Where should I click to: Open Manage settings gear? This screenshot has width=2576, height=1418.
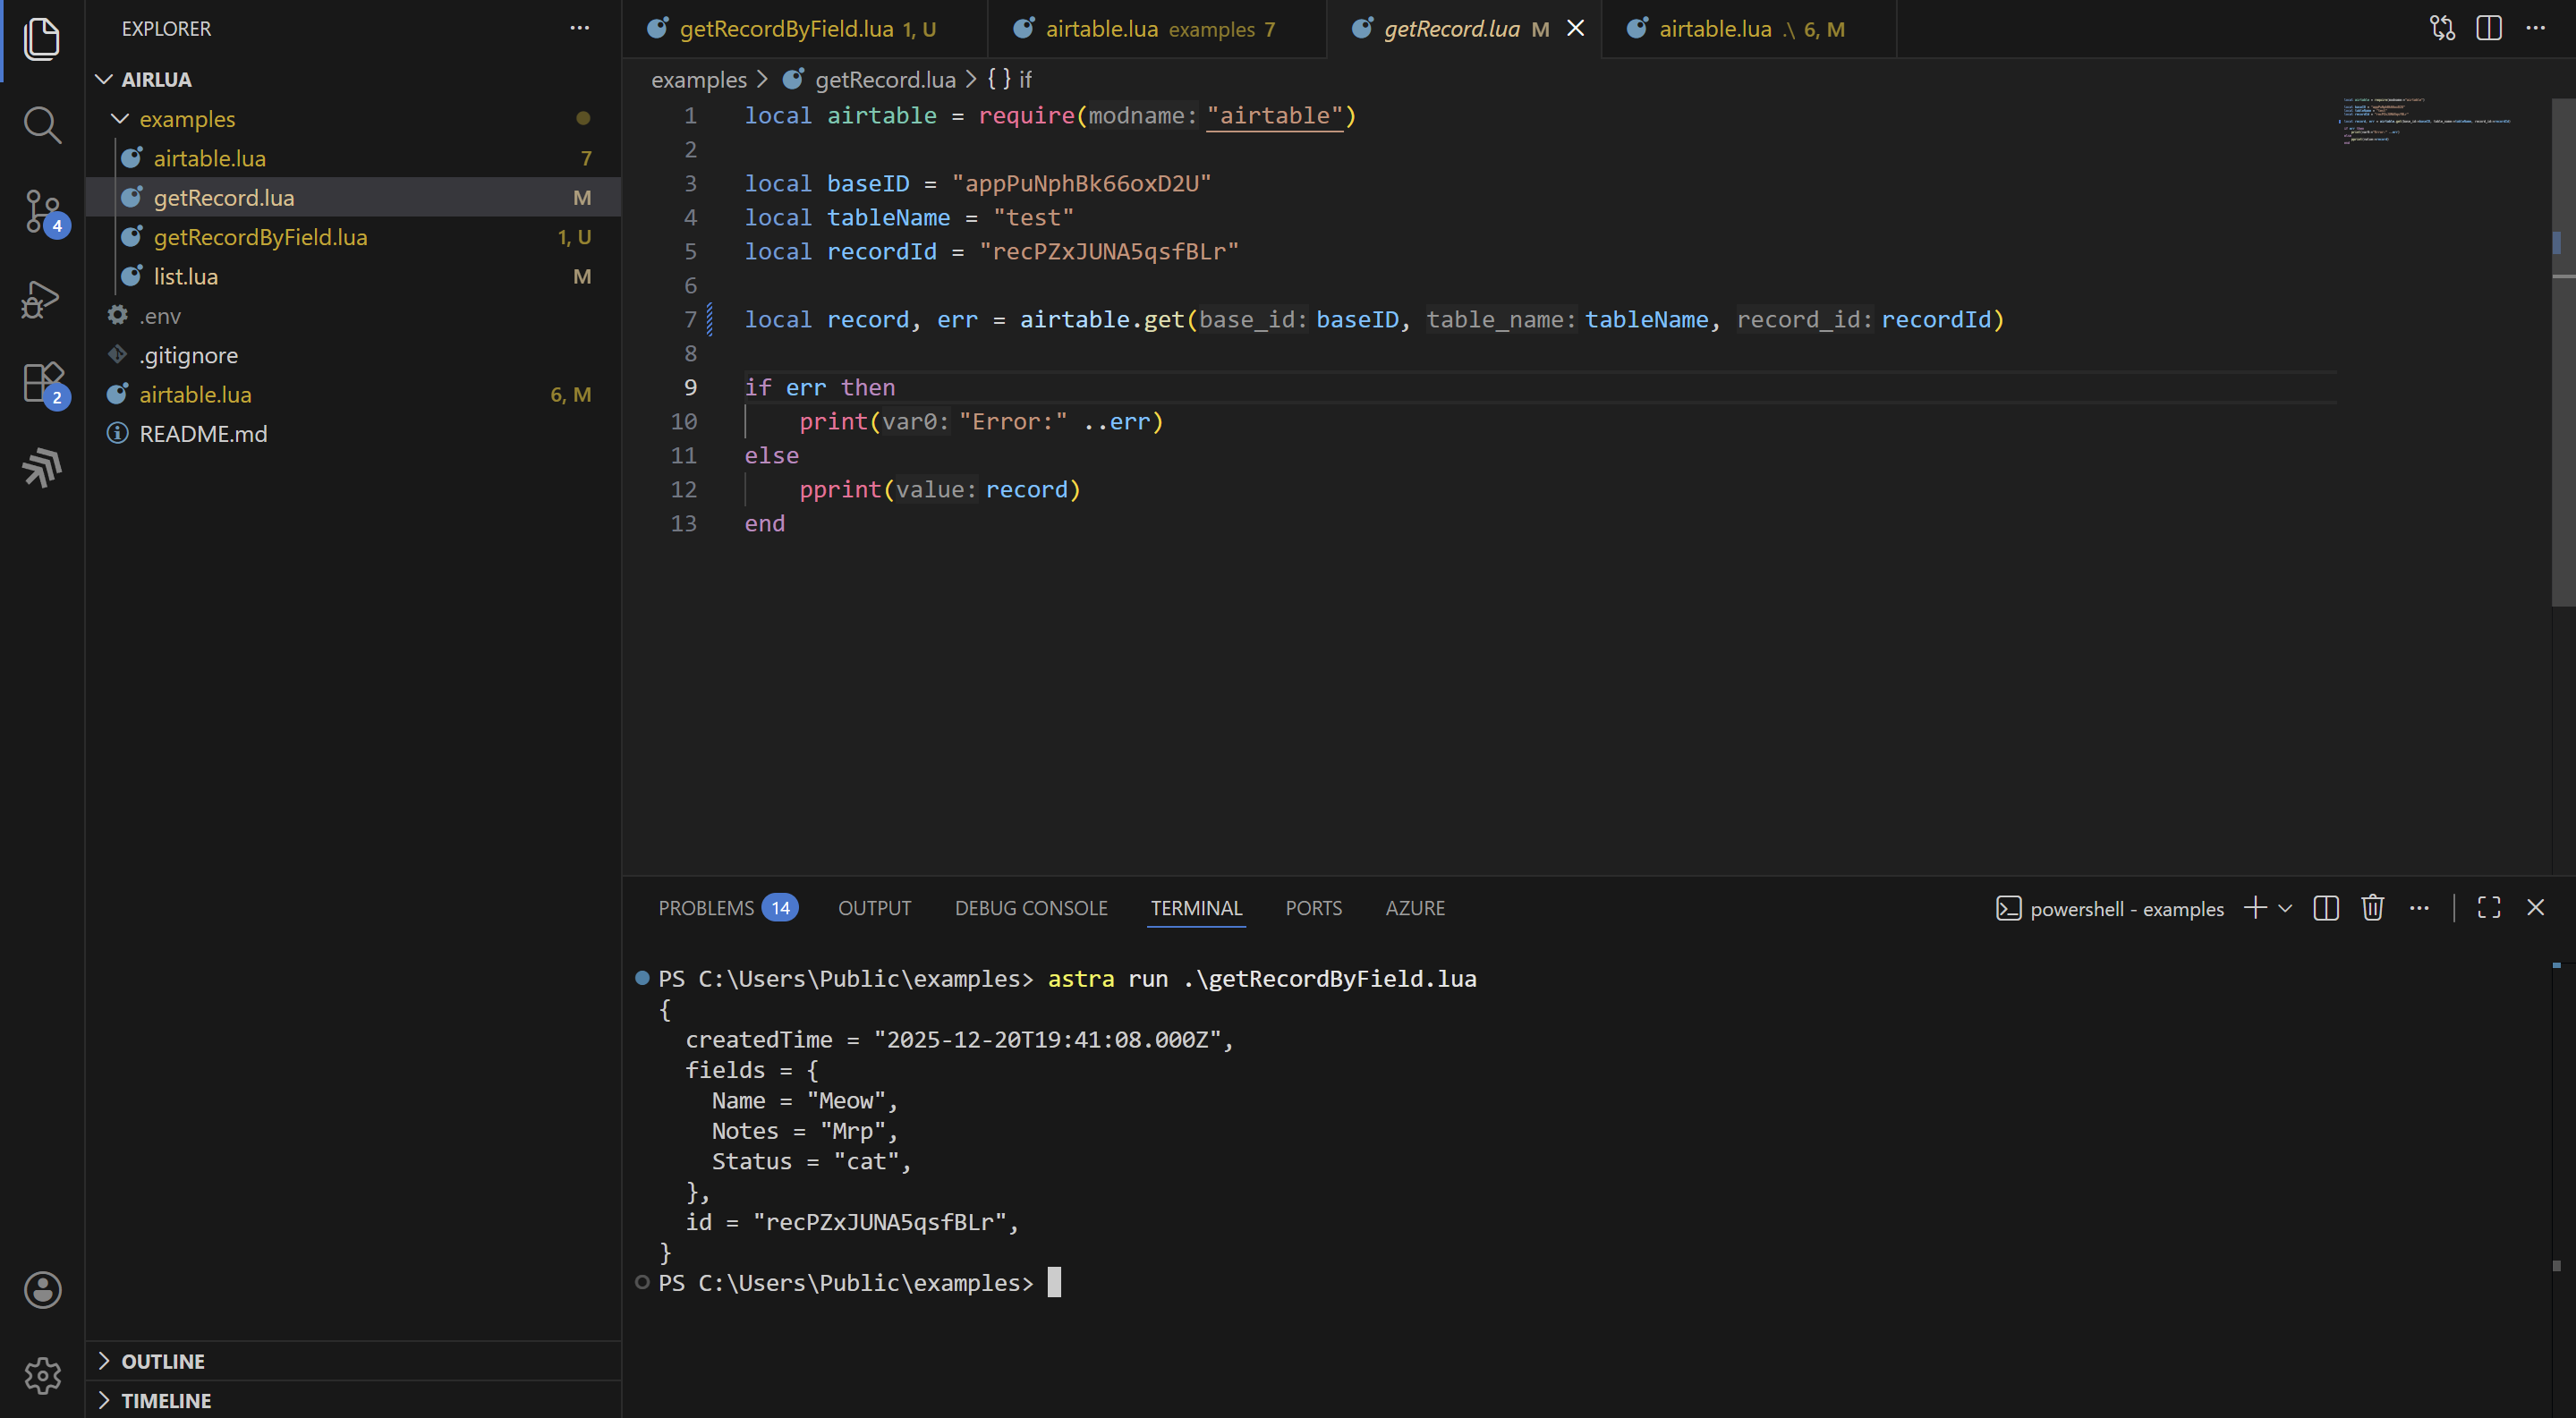coord(42,1375)
